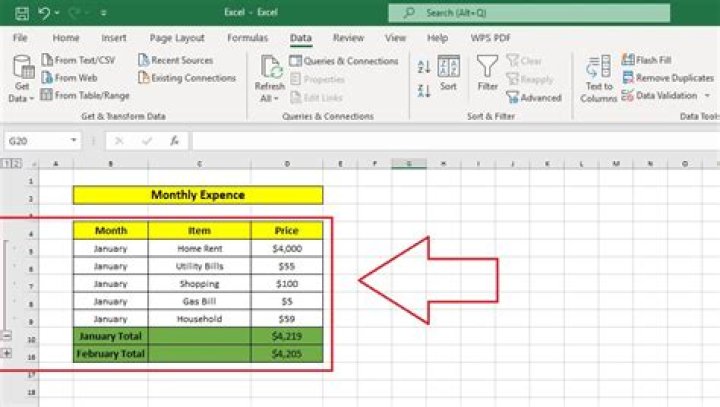
Task: Click the greyed Properties command
Action: pos(317,79)
